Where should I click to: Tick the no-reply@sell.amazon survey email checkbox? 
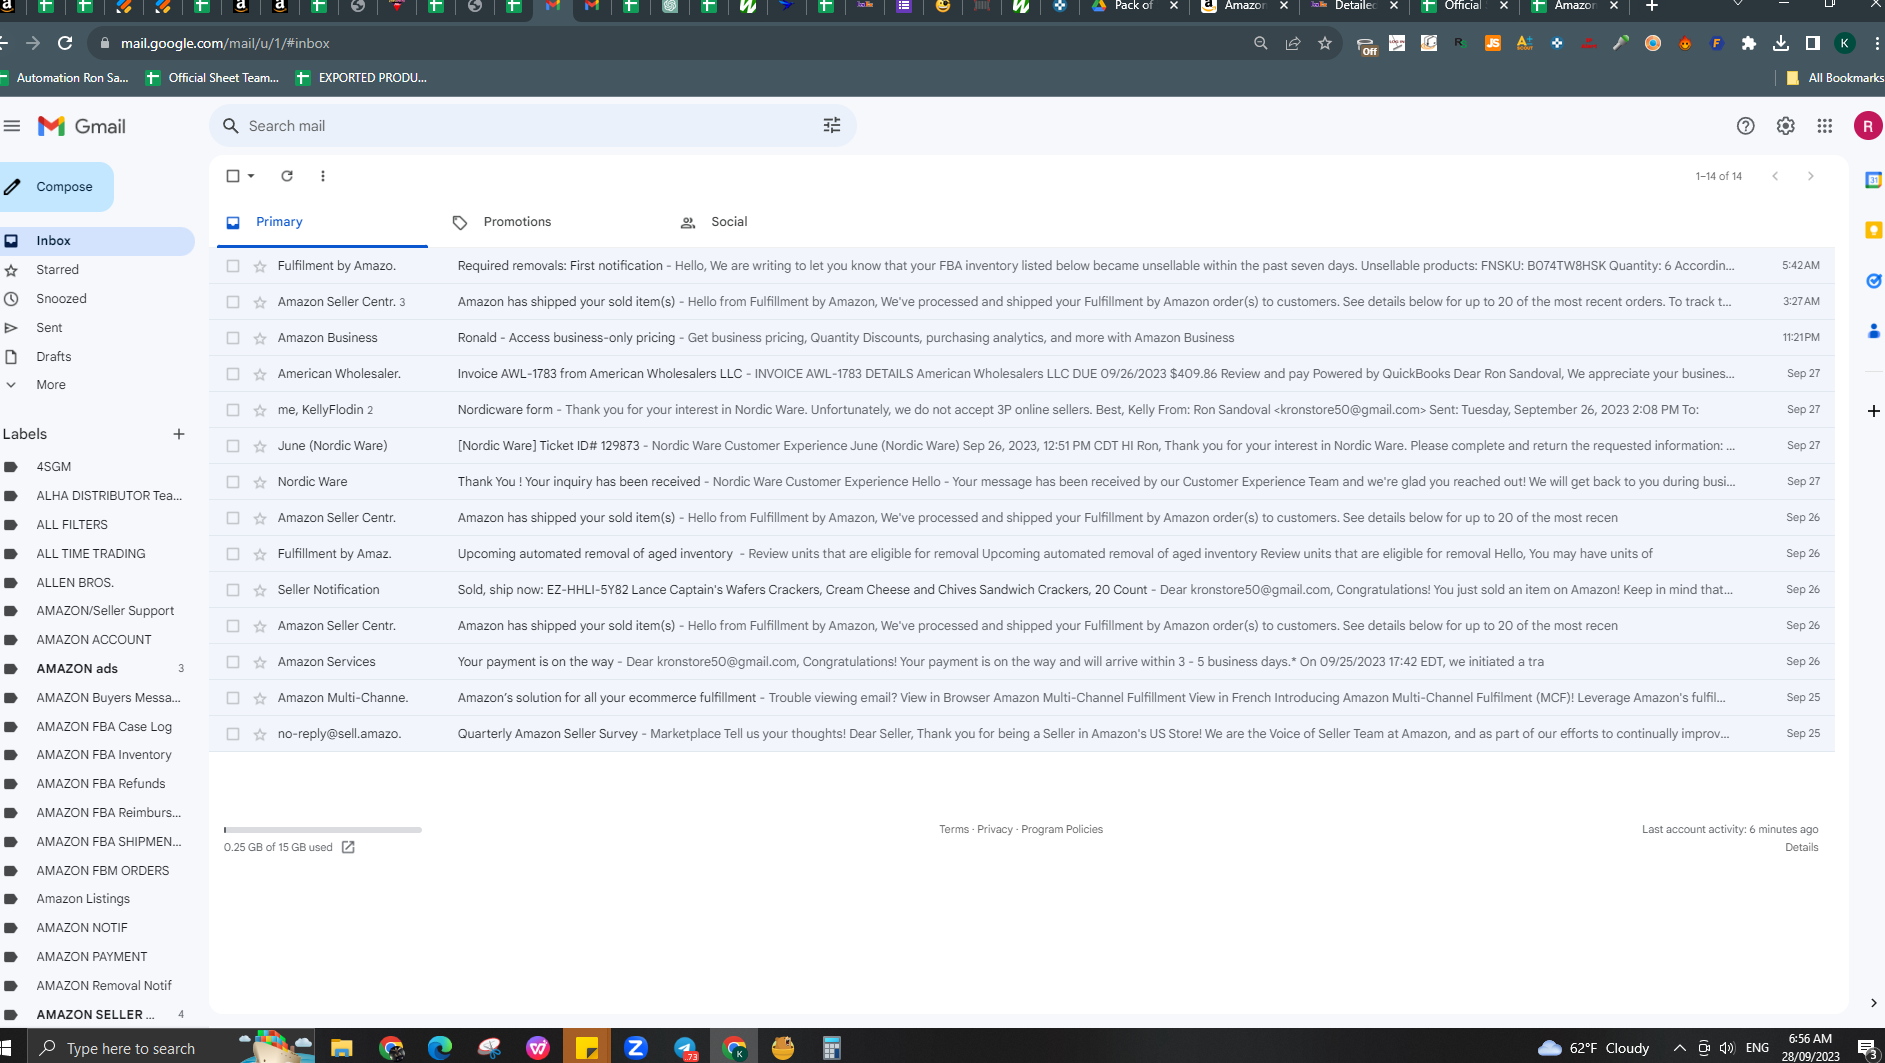pos(233,734)
